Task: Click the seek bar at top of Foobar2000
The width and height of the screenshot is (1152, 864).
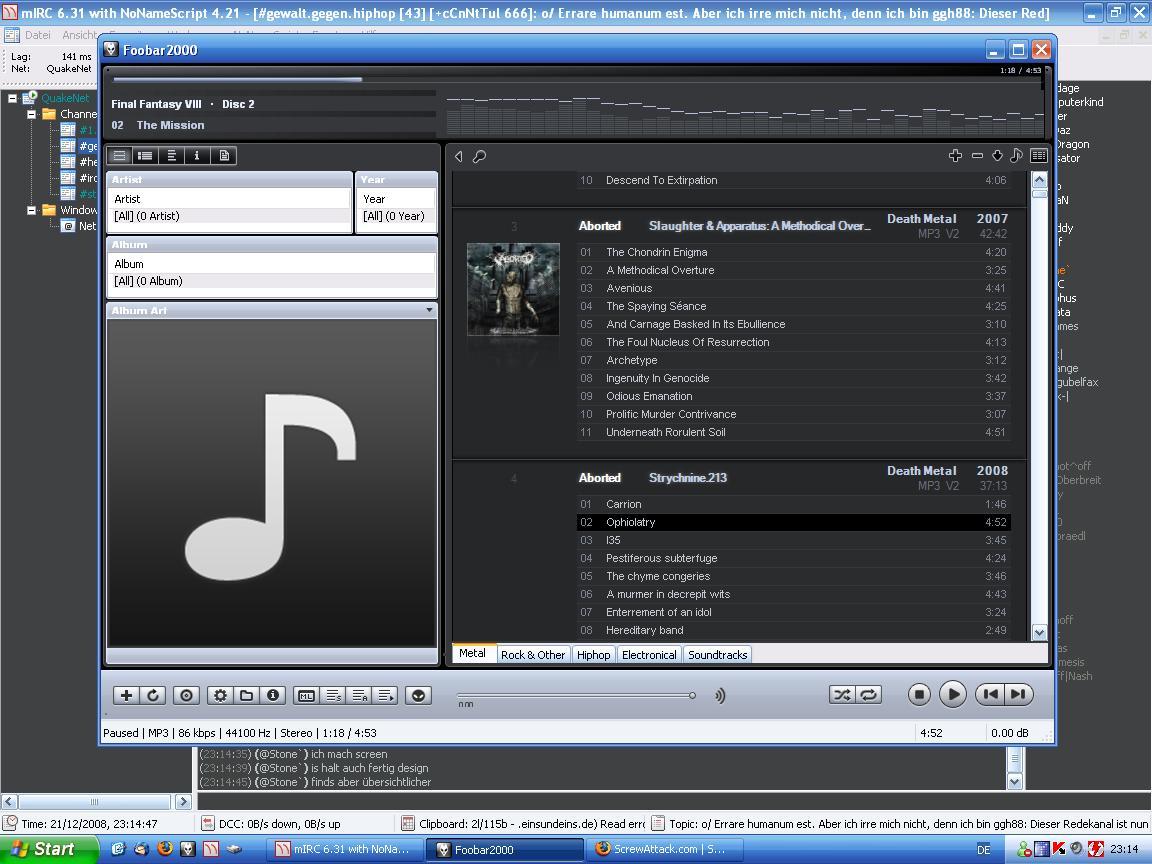Action: [x=577, y=79]
